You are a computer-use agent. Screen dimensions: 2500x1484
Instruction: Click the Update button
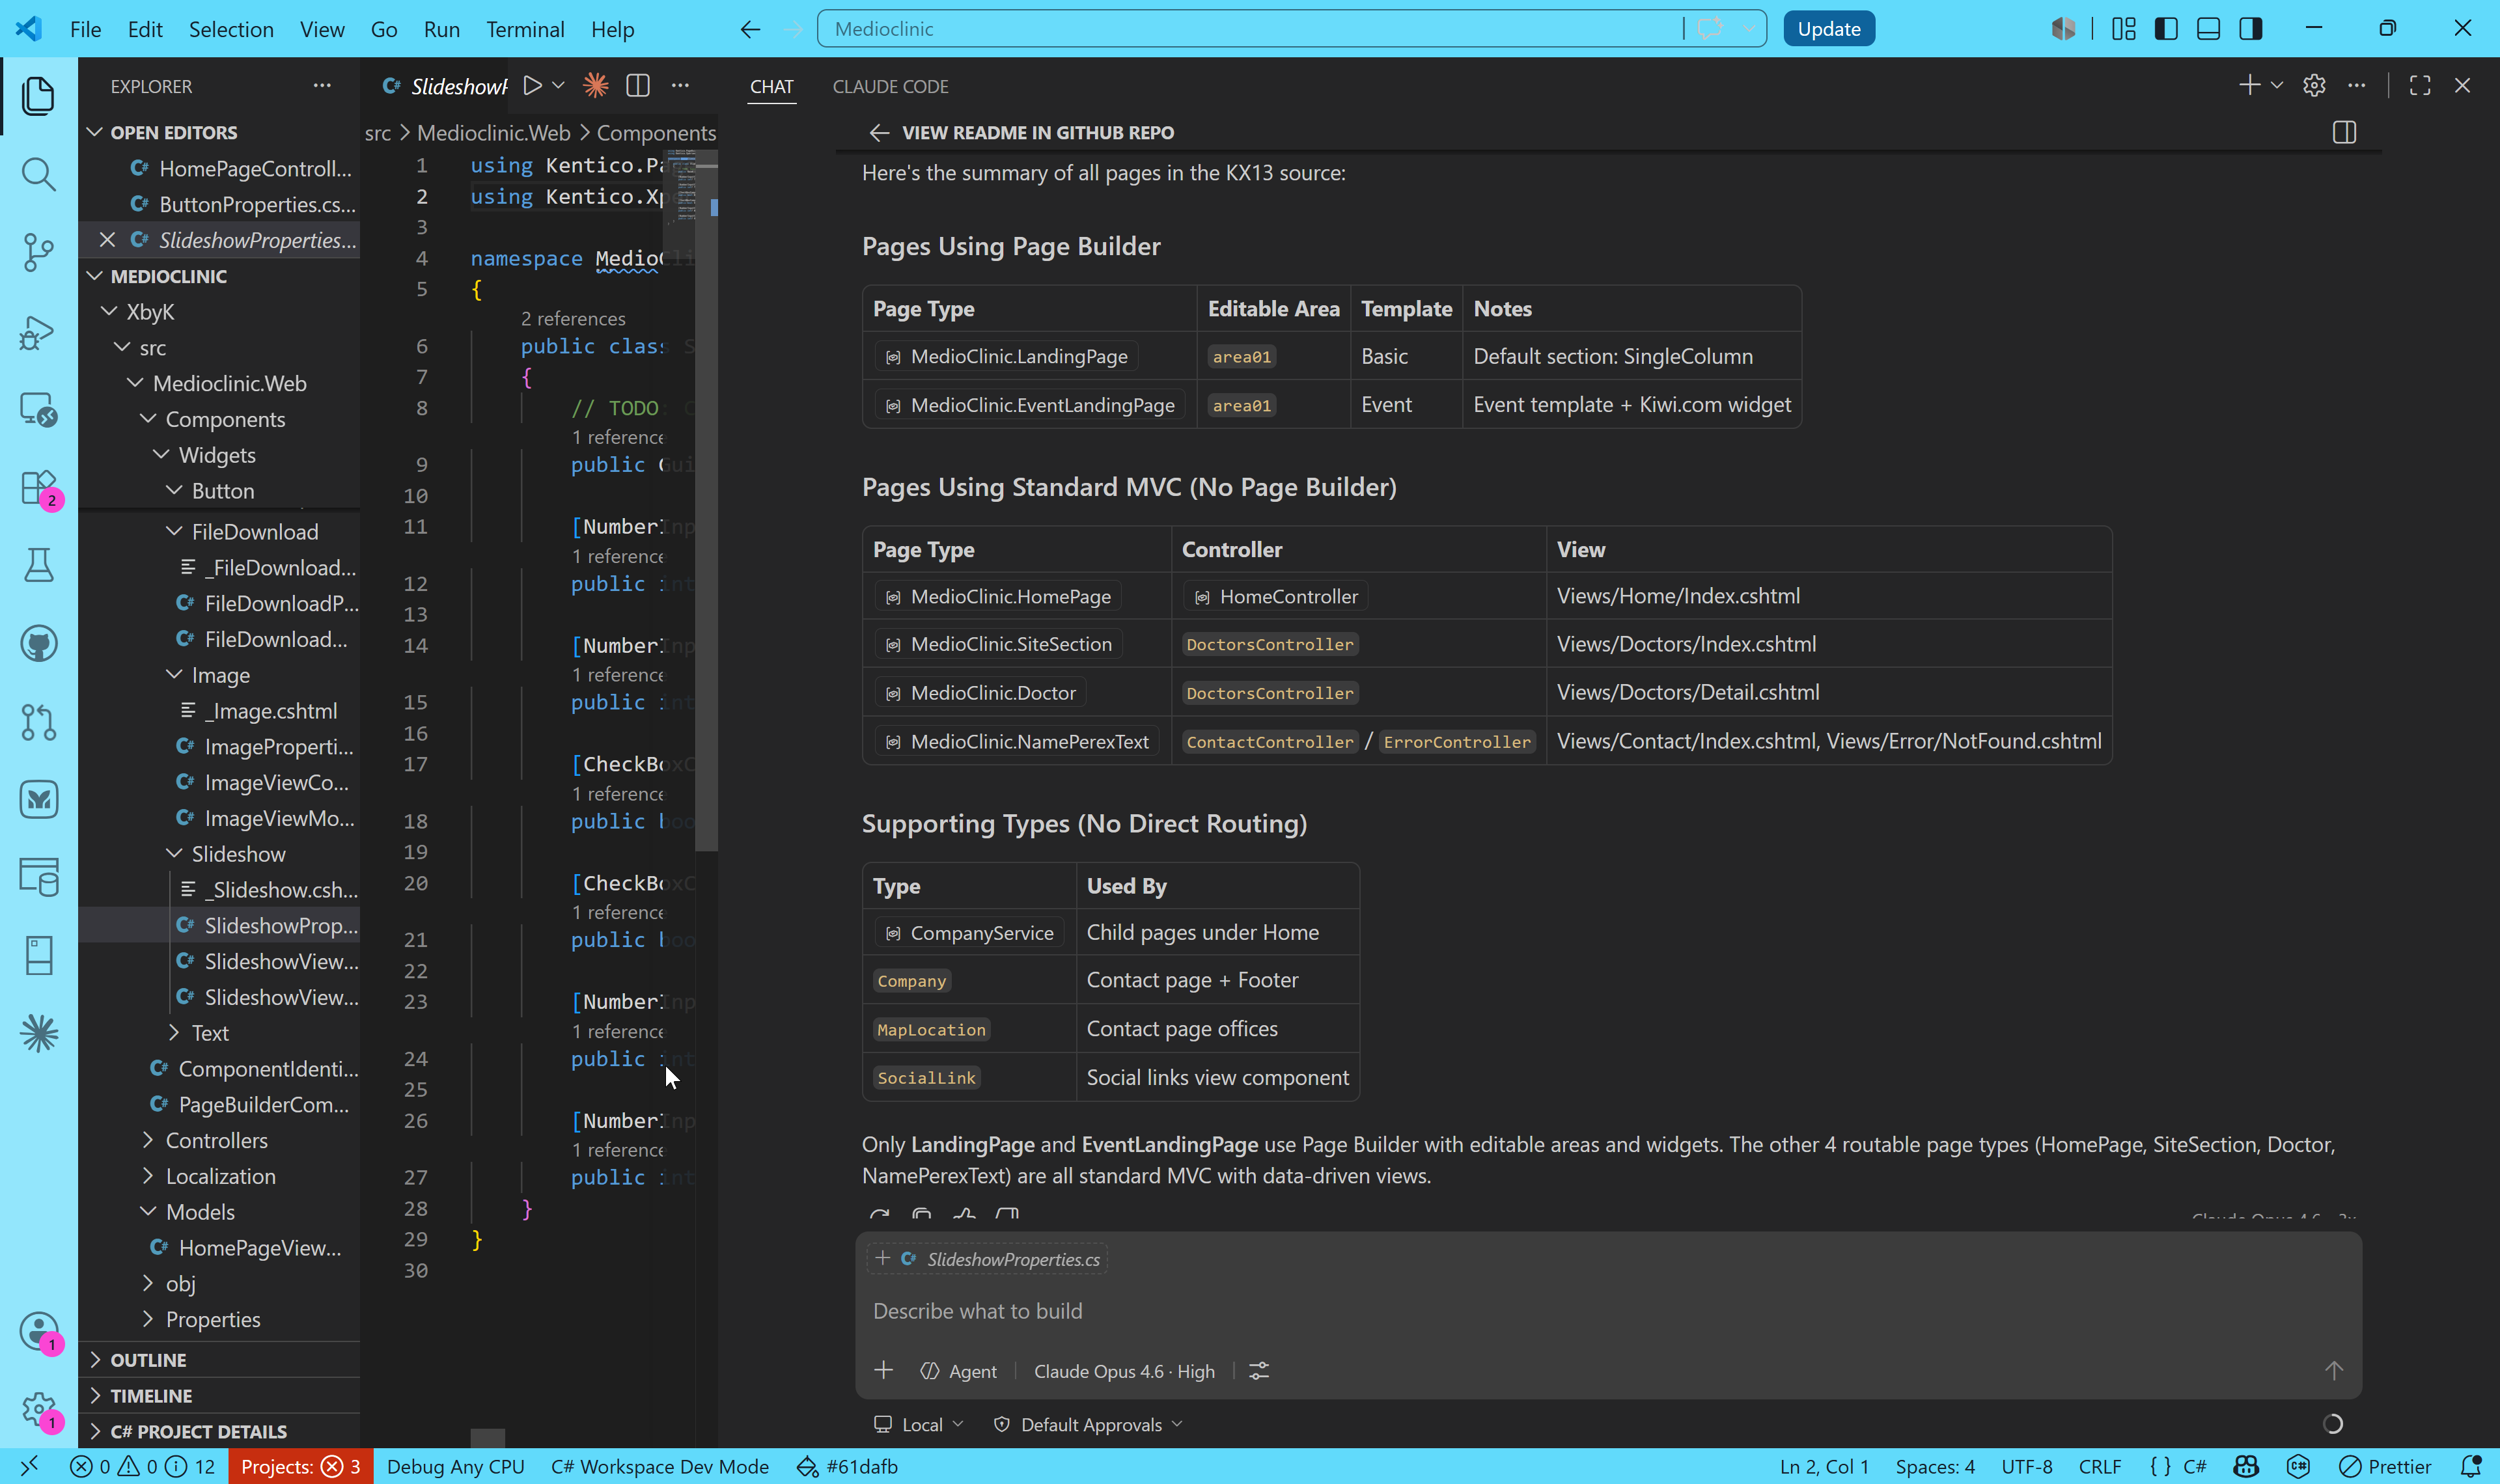1829,29
